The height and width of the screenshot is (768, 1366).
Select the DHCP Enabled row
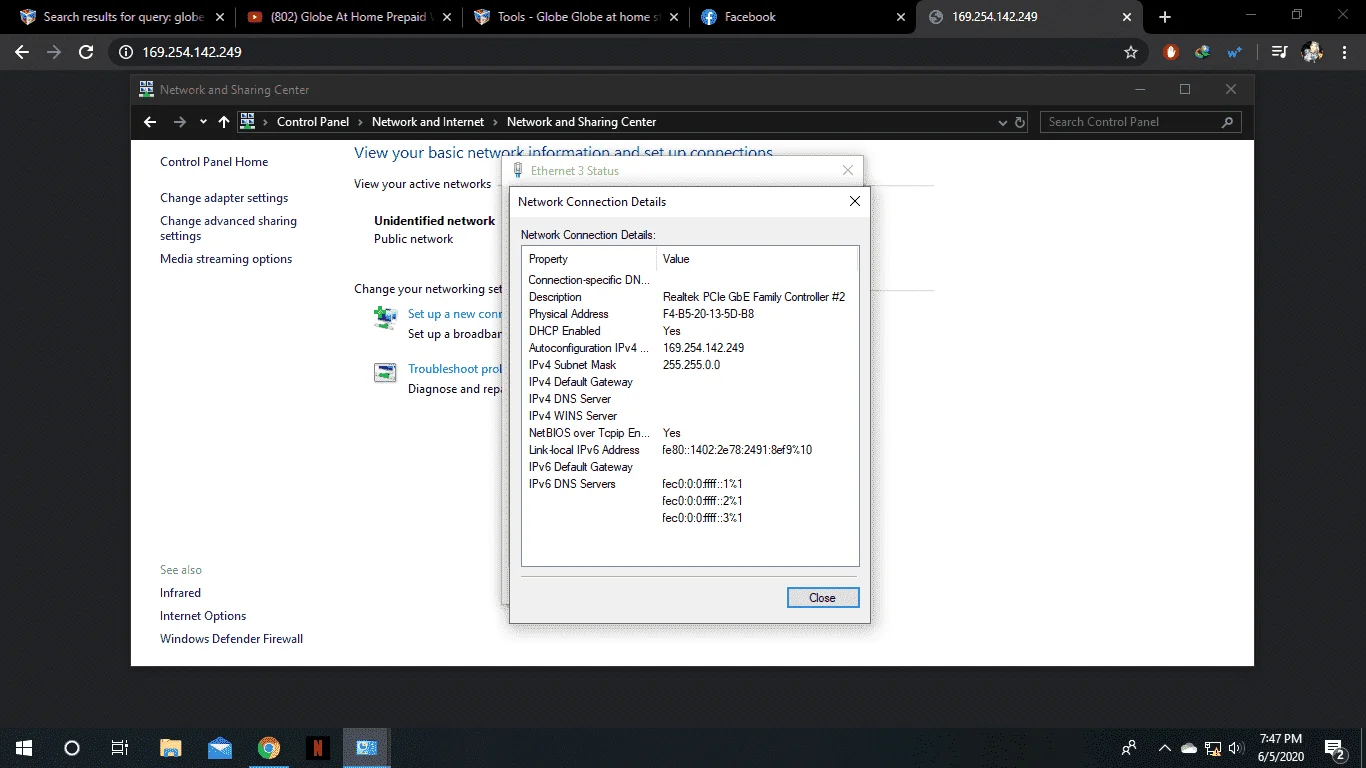click(x=690, y=331)
